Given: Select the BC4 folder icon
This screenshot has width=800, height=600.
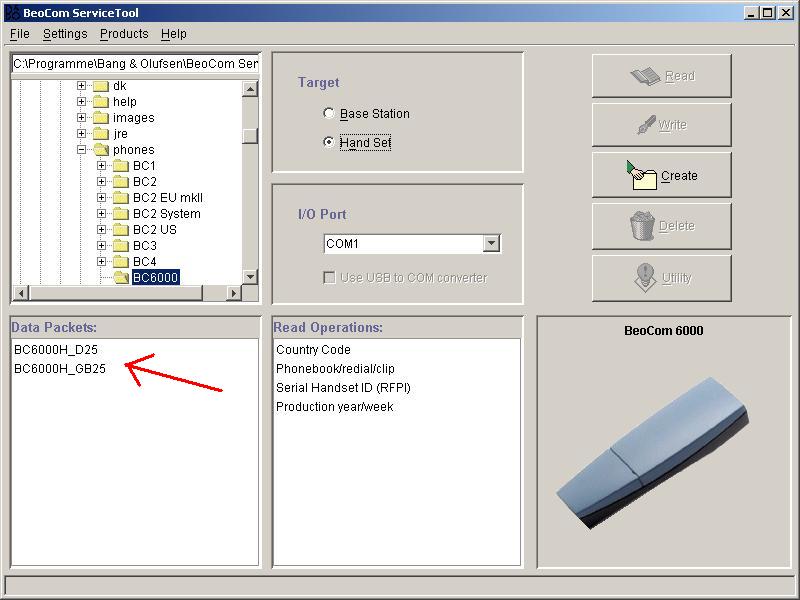Looking at the screenshot, I should pos(121,262).
